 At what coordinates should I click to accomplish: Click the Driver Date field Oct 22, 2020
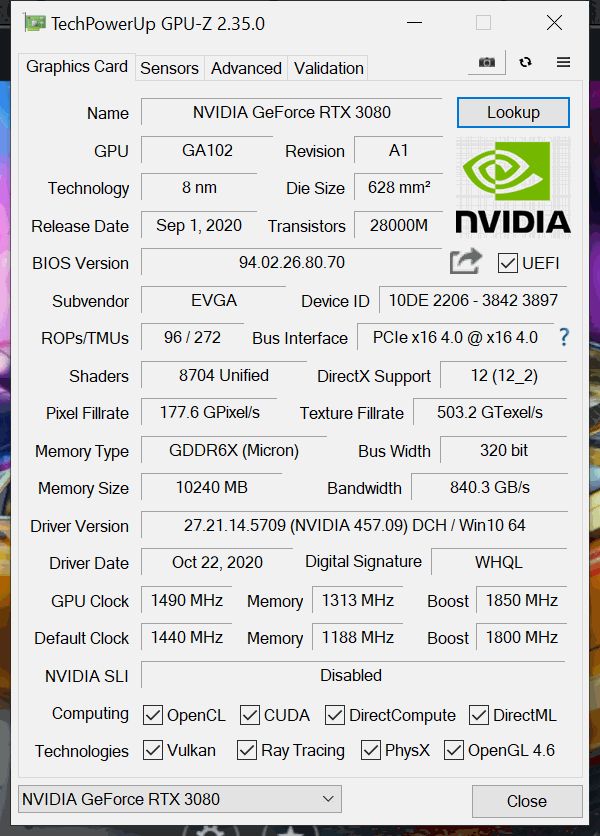[217, 562]
